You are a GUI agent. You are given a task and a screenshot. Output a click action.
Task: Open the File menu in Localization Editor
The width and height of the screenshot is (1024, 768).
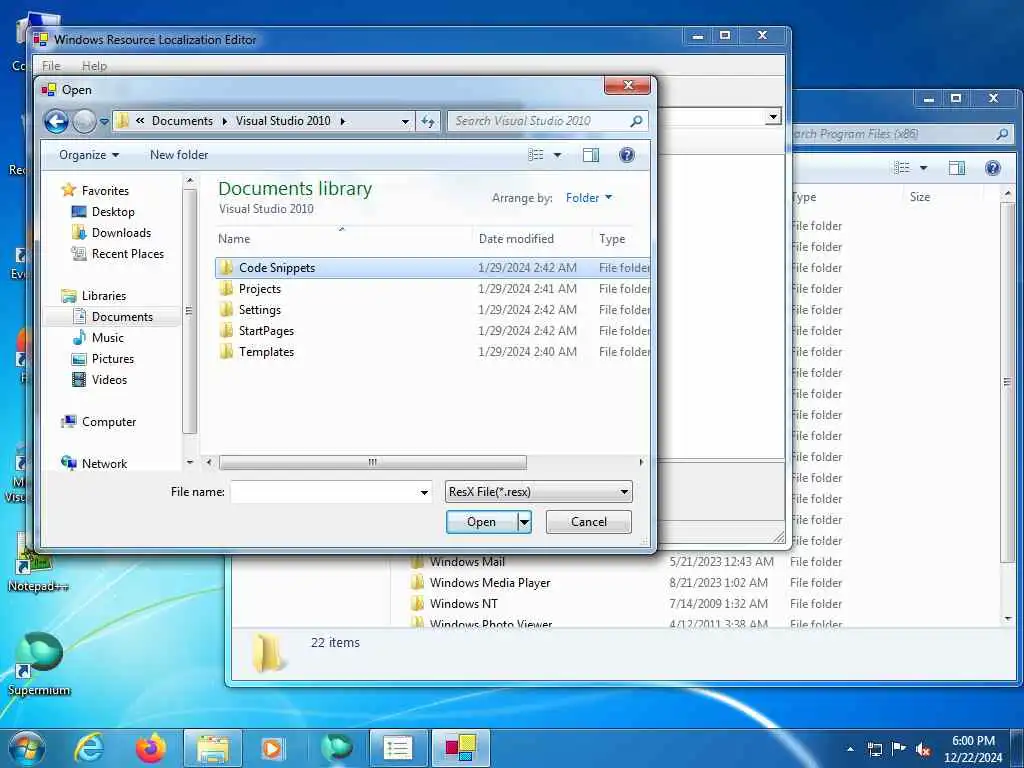click(51, 66)
